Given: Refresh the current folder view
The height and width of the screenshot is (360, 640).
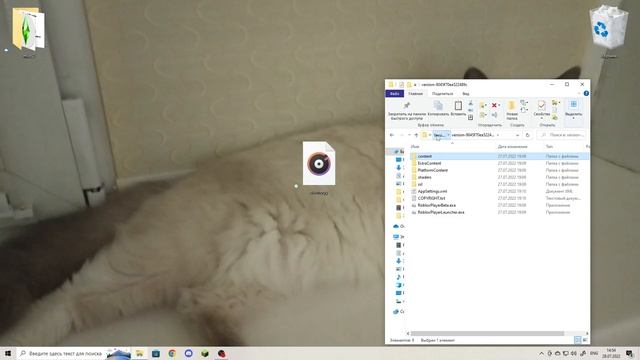Looking at the screenshot, I should click(x=527, y=135).
